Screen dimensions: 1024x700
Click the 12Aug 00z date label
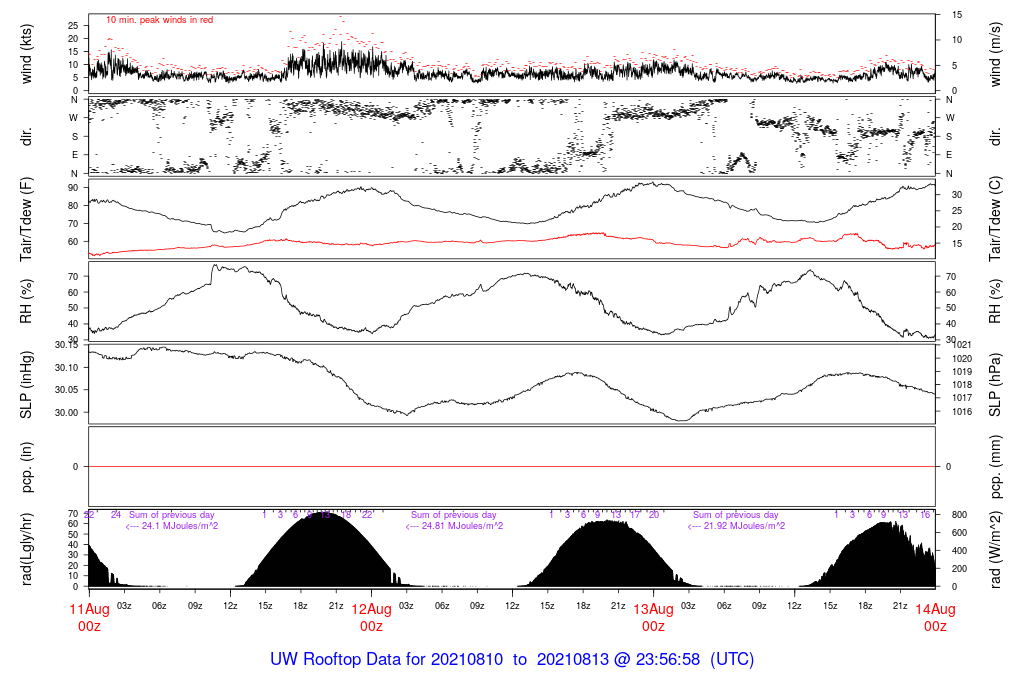tap(371, 617)
